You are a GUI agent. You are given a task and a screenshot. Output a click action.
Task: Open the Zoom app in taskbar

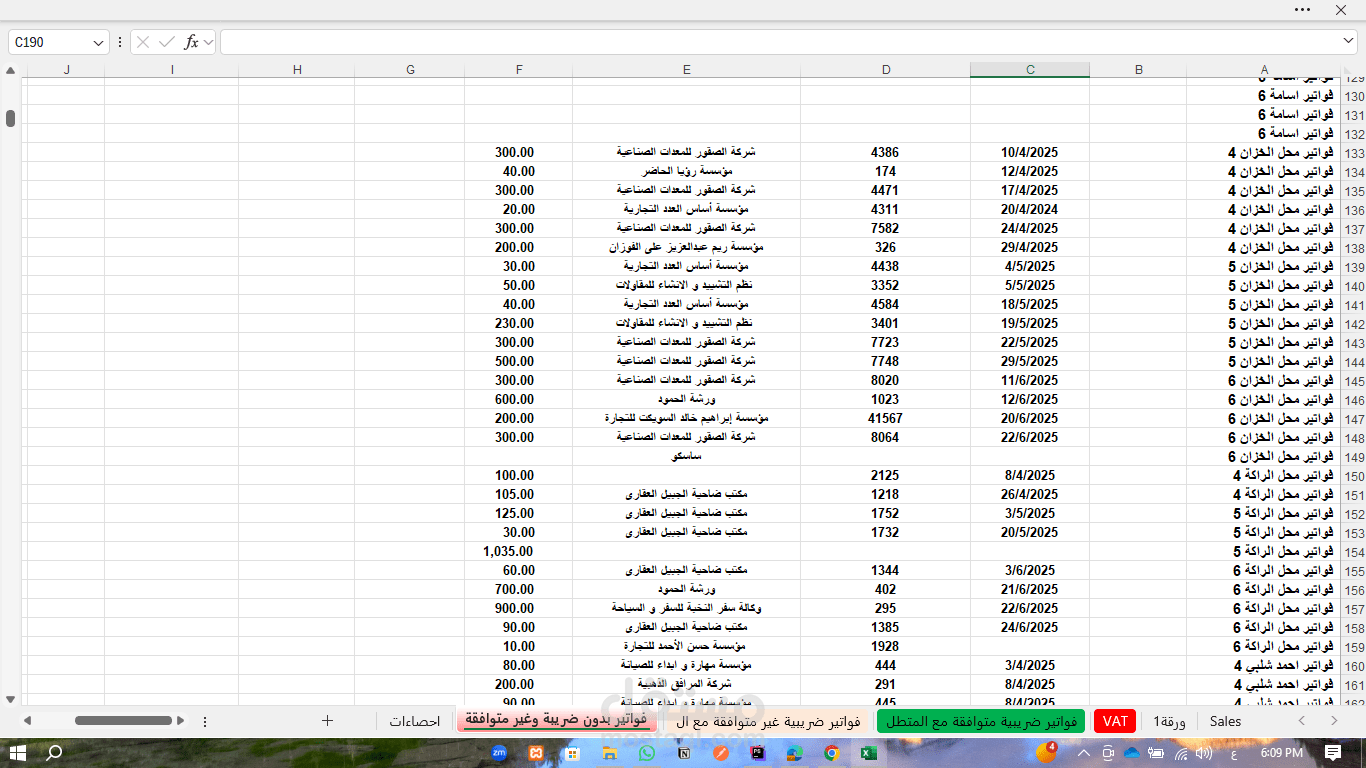coord(499,753)
